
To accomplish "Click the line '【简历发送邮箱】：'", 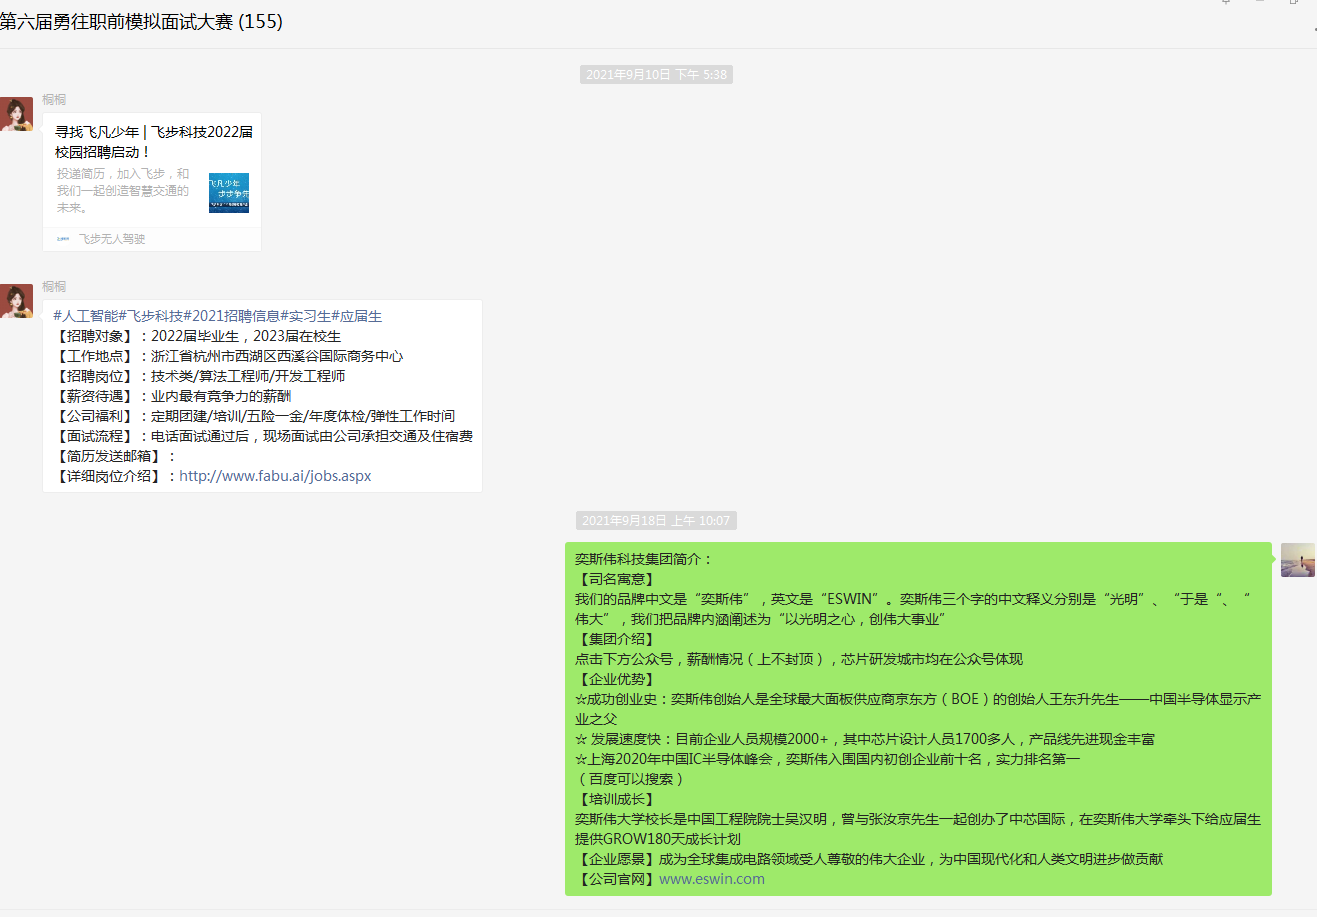I will [116, 456].
